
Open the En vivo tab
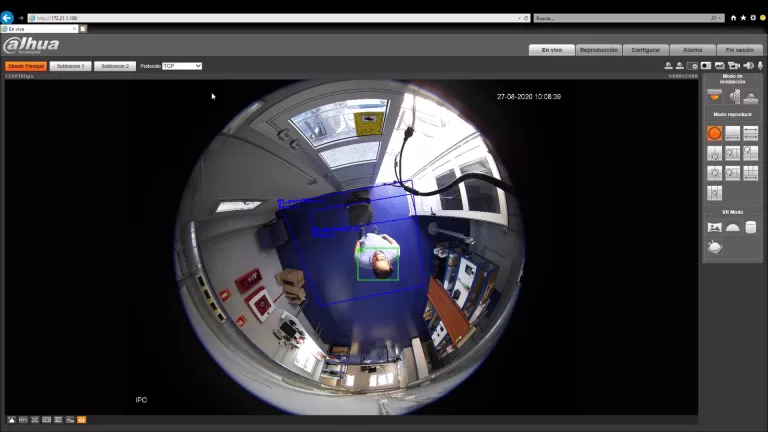[552, 50]
